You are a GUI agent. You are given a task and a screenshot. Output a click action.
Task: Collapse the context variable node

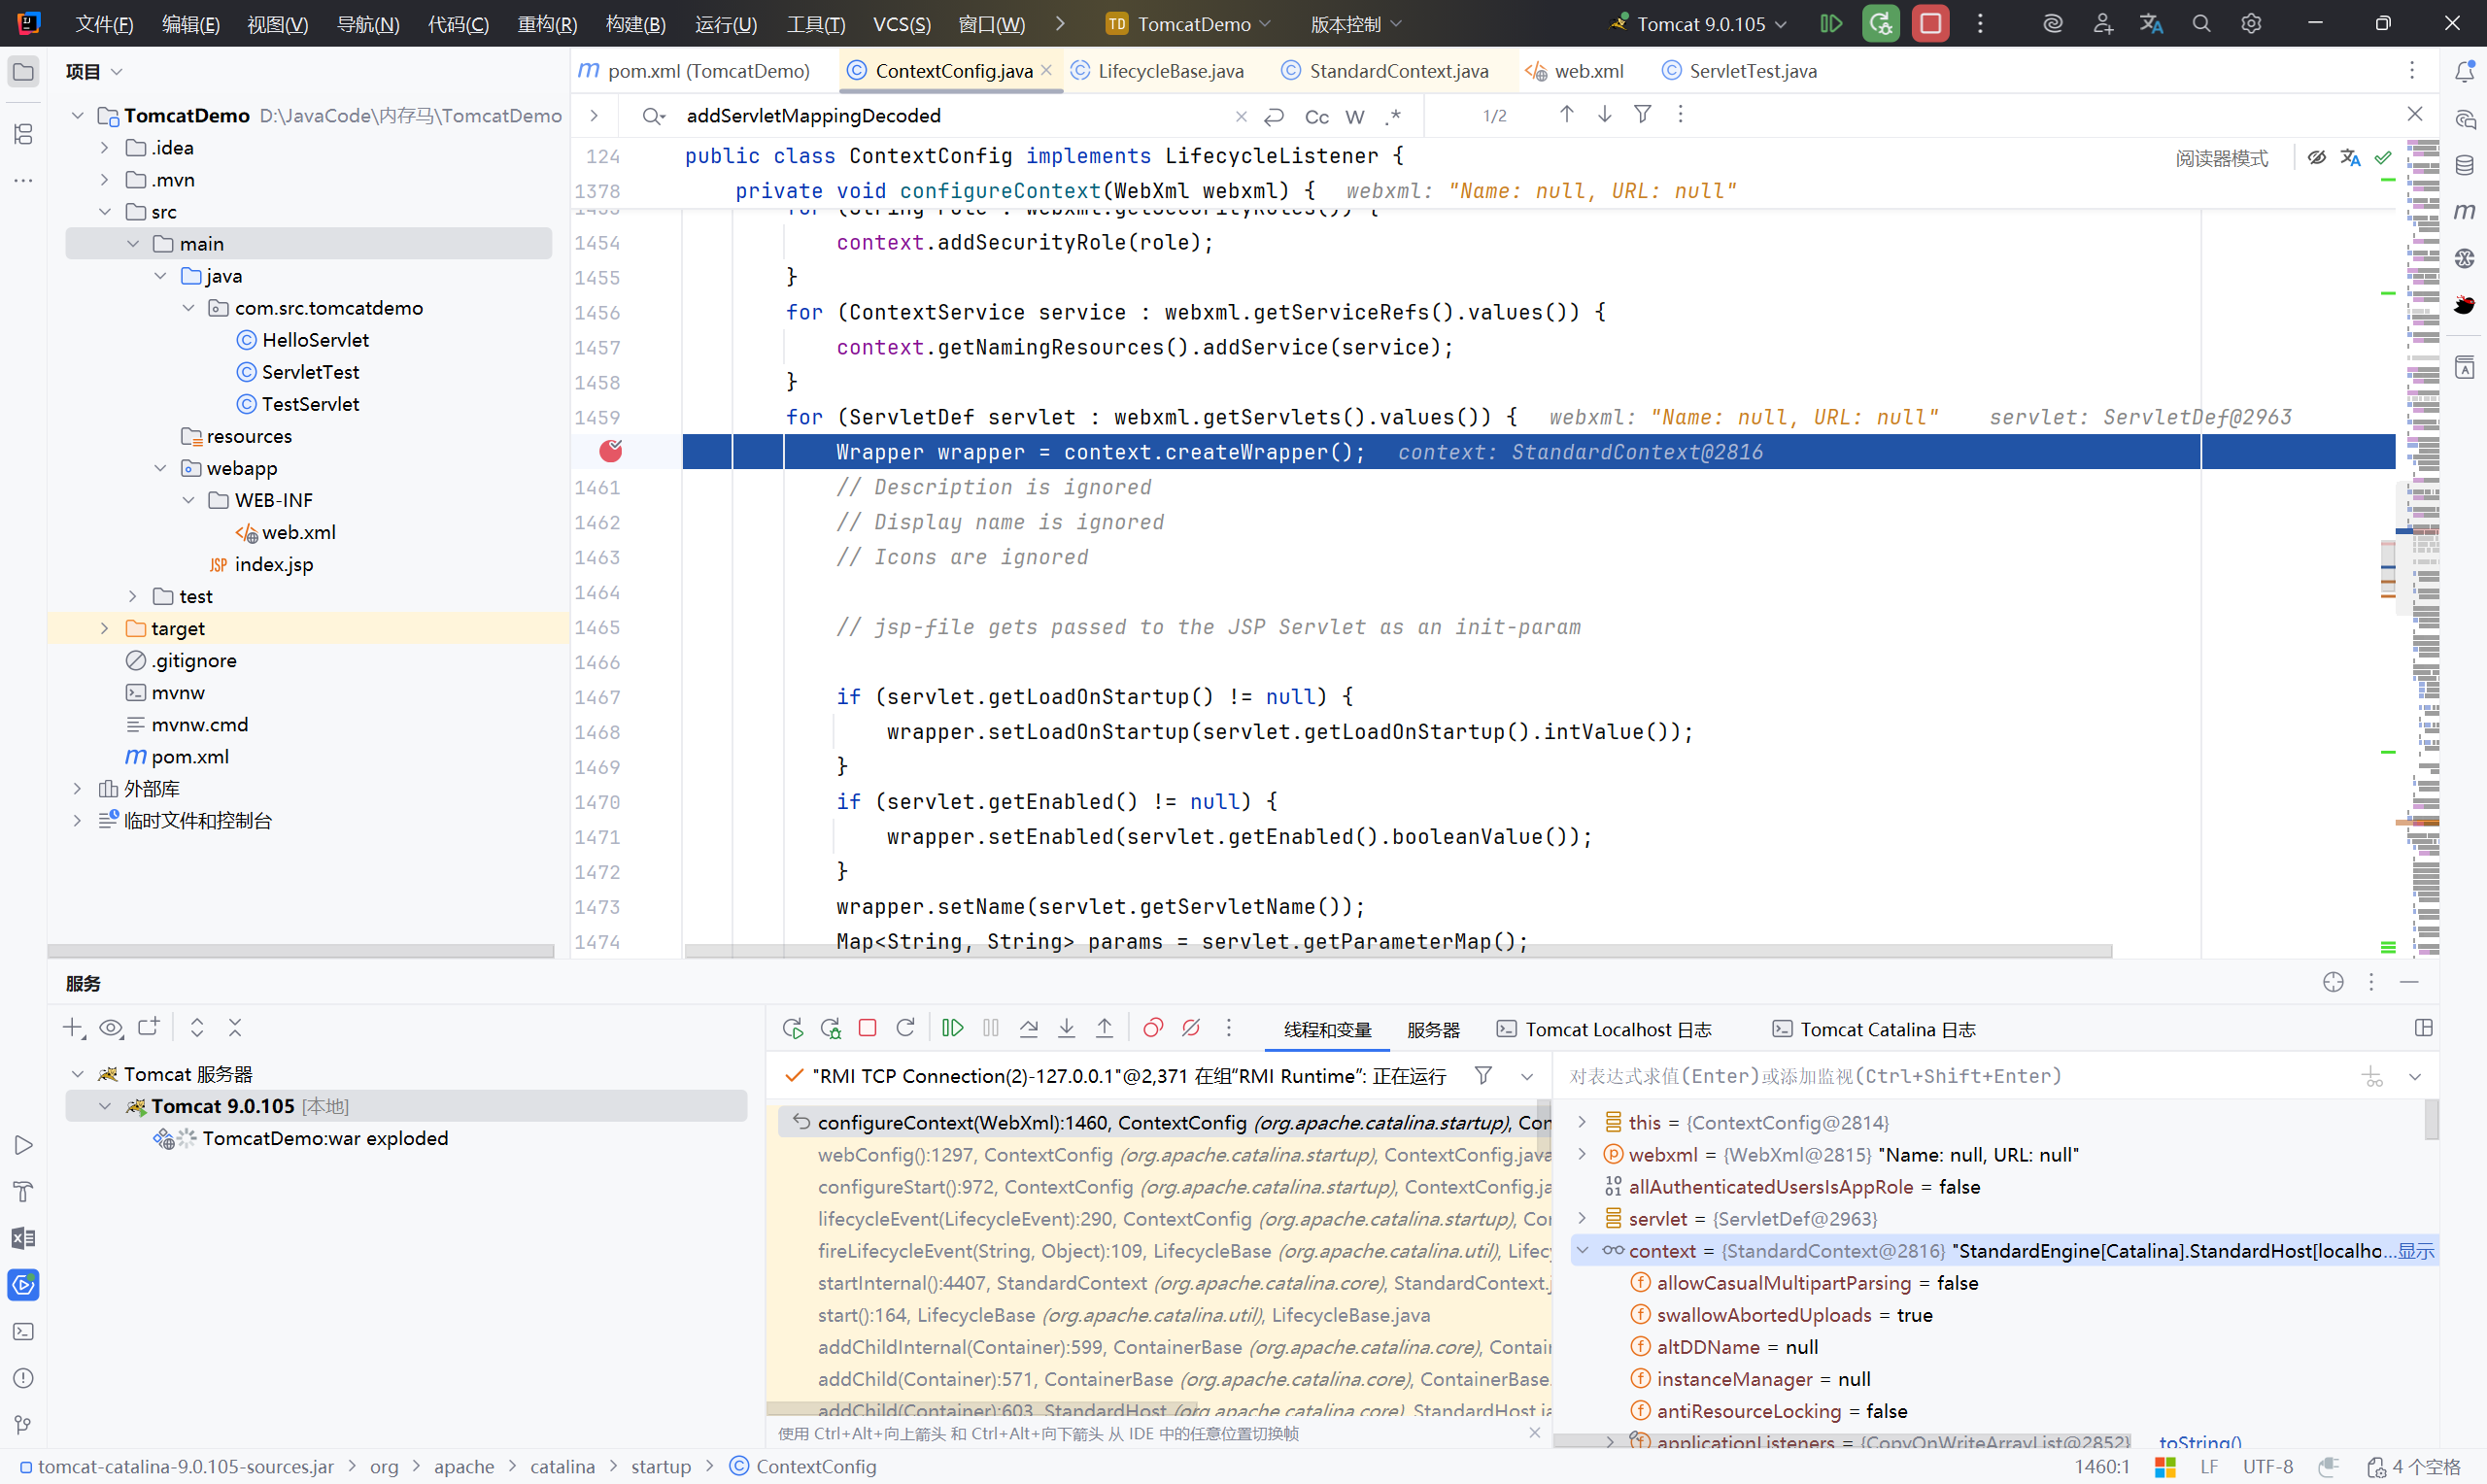(1582, 1250)
